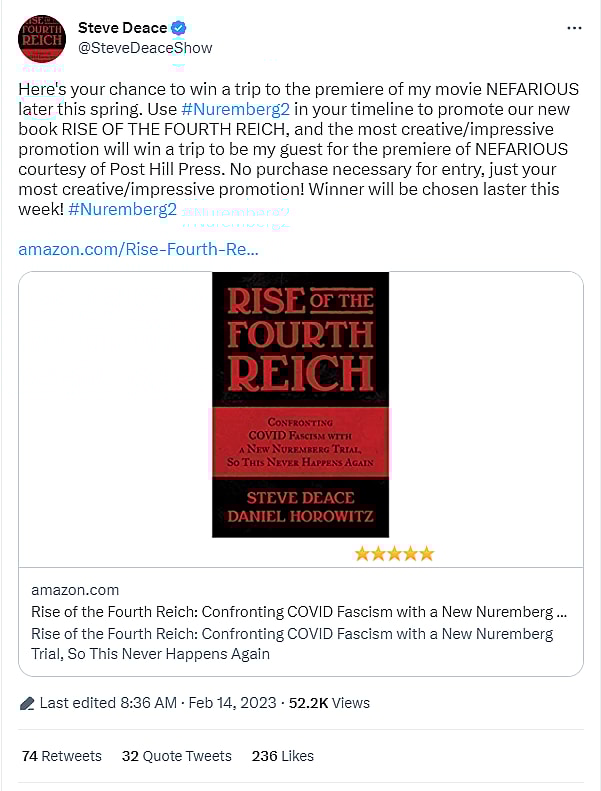
Task: View the 52.2K Views count
Action: coord(329,703)
